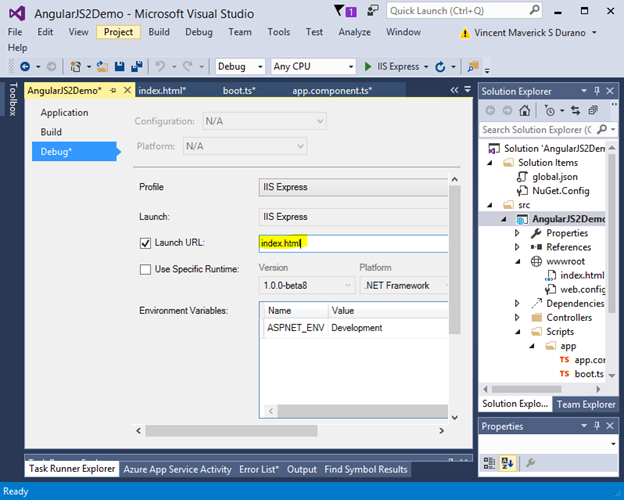Viewport: 624px width, 500px height.
Task: Click the Categorized icon in Properties panel
Action: pos(490,462)
